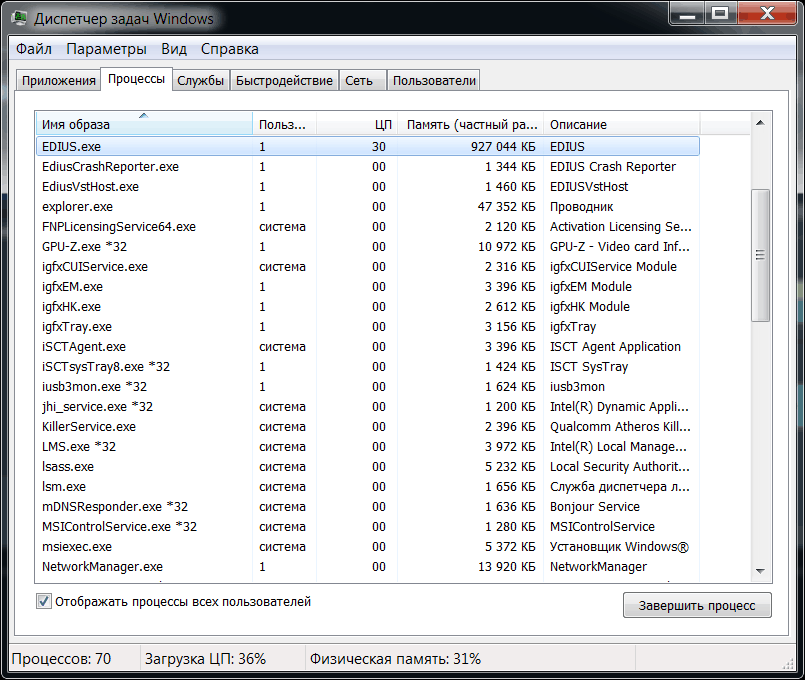This screenshot has width=805, height=680.
Task: Click Загрузка ЦП: 36% status entry
Action: (x=205, y=659)
